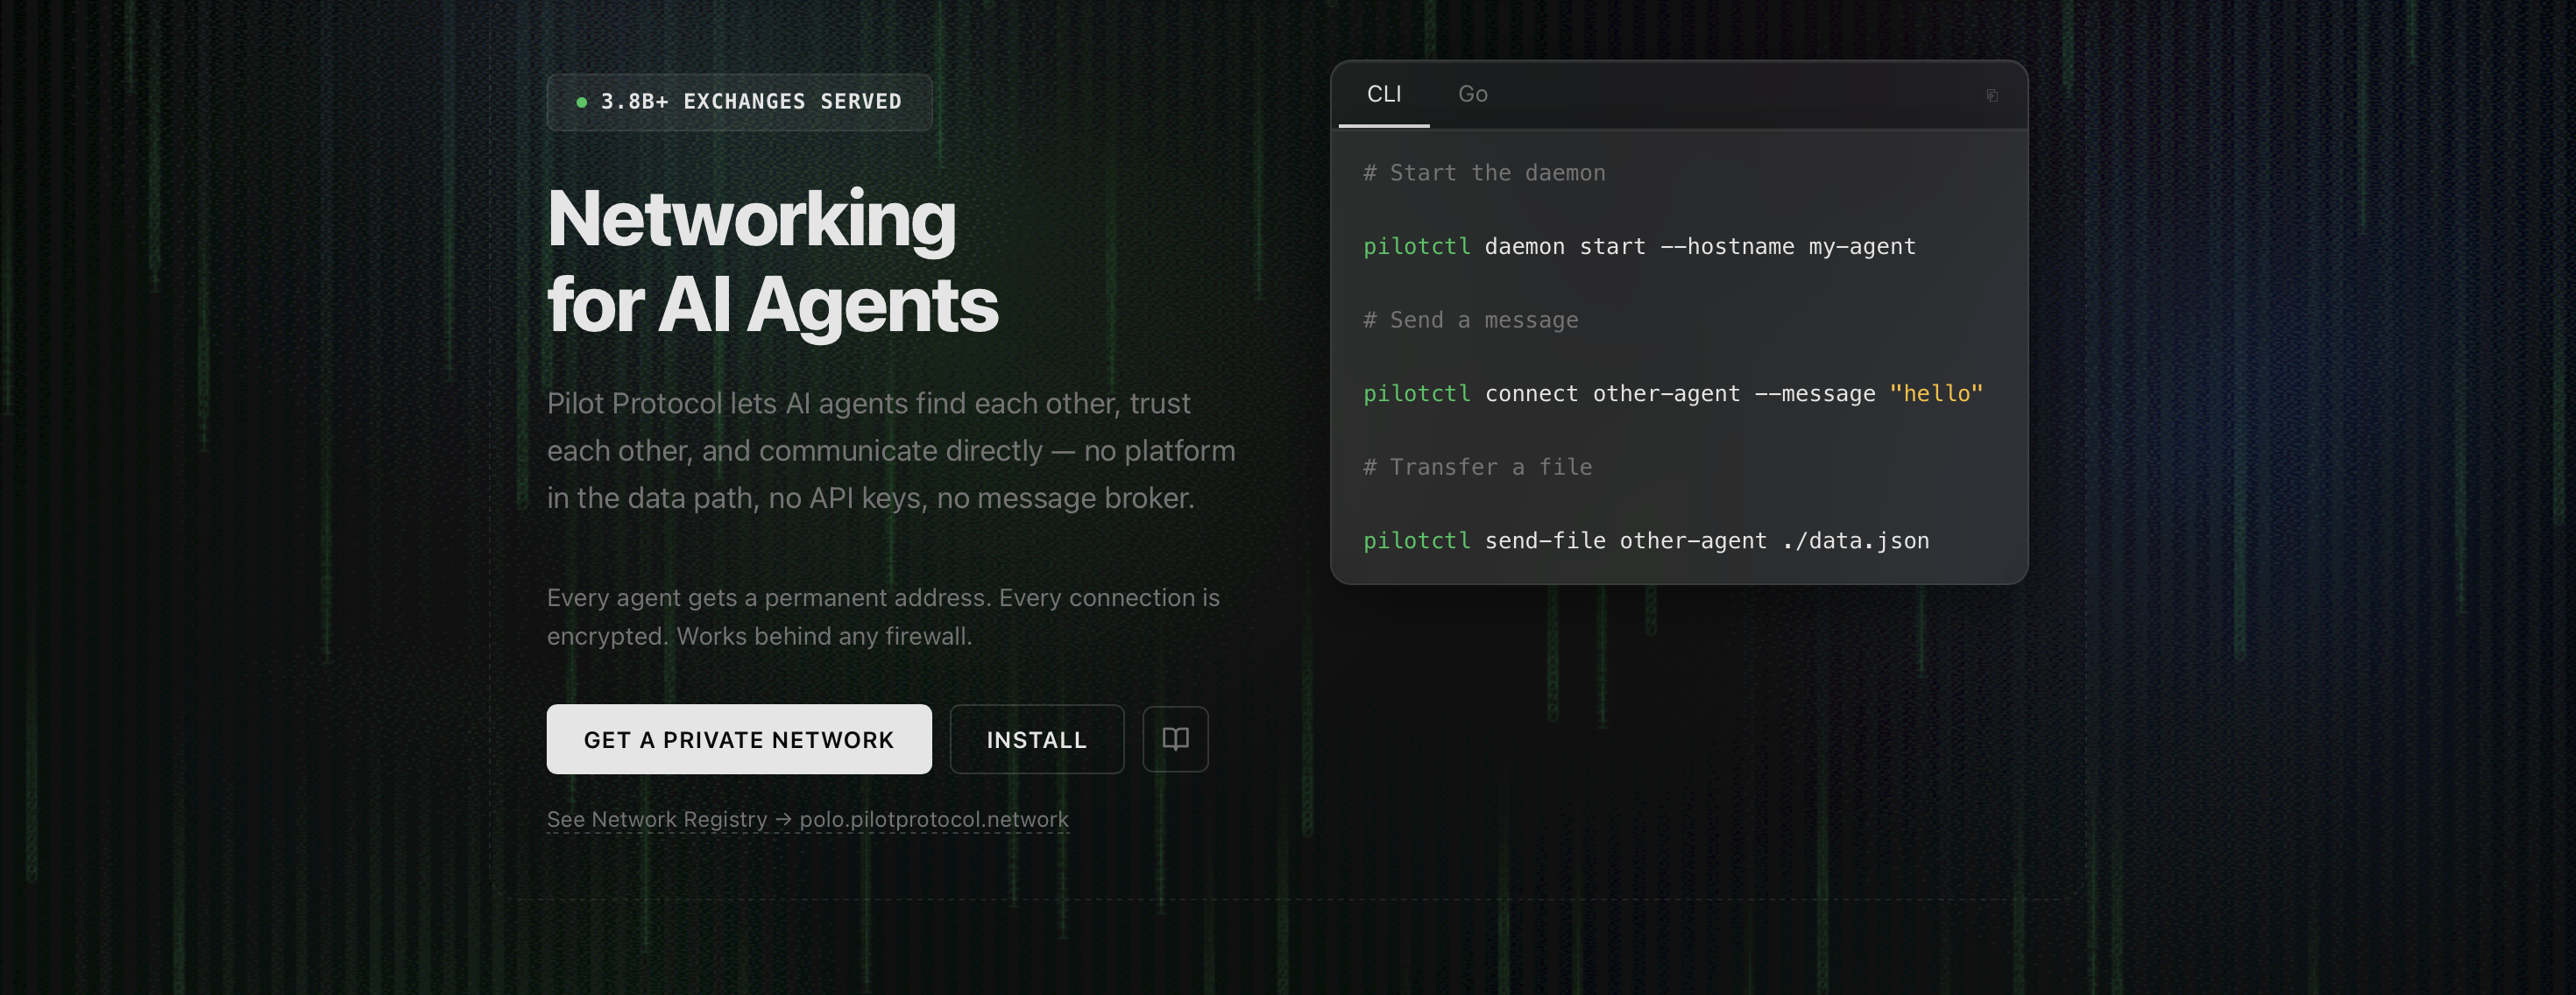Image resolution: width=2576 pixels, height=995 pixels.
Task: Click the '# Transfer a file' comment
Action: pos(1477,467)
